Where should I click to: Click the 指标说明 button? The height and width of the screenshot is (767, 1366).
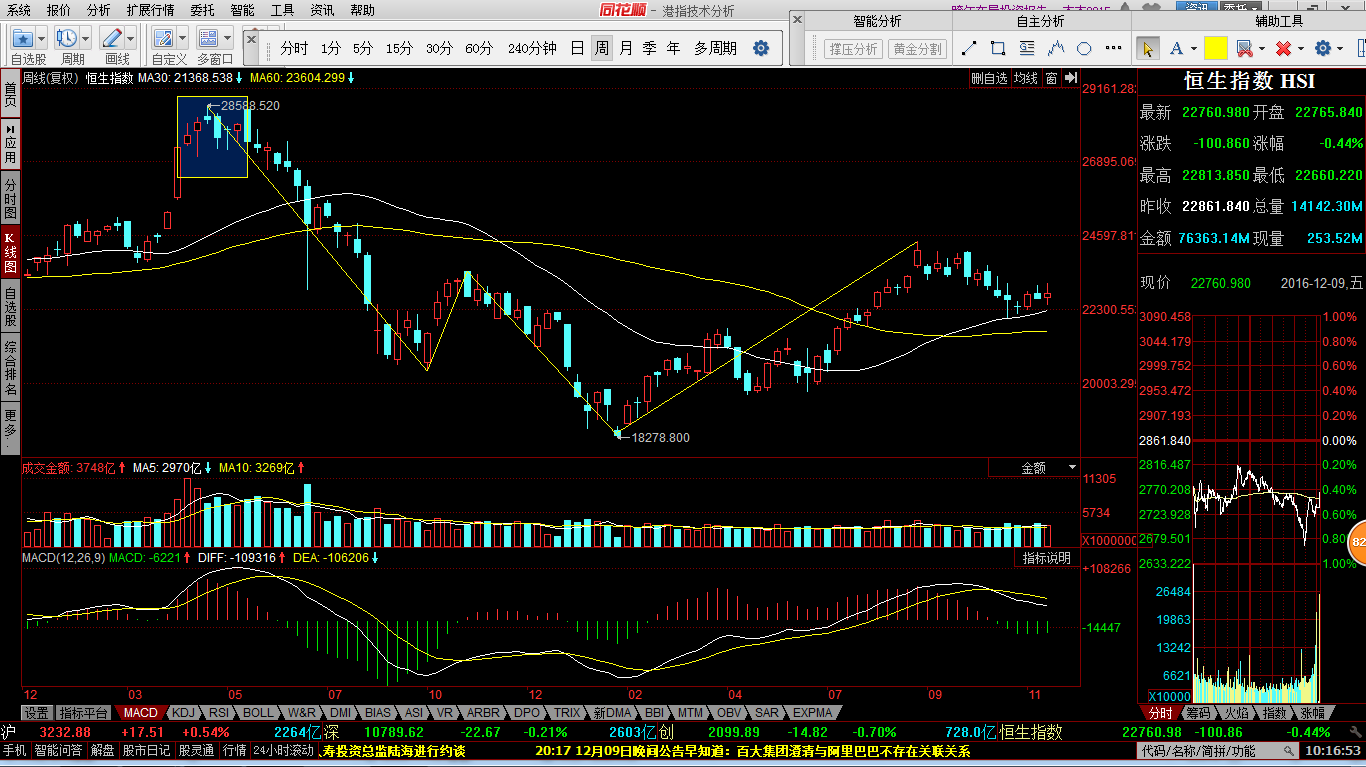point(1047,558)
